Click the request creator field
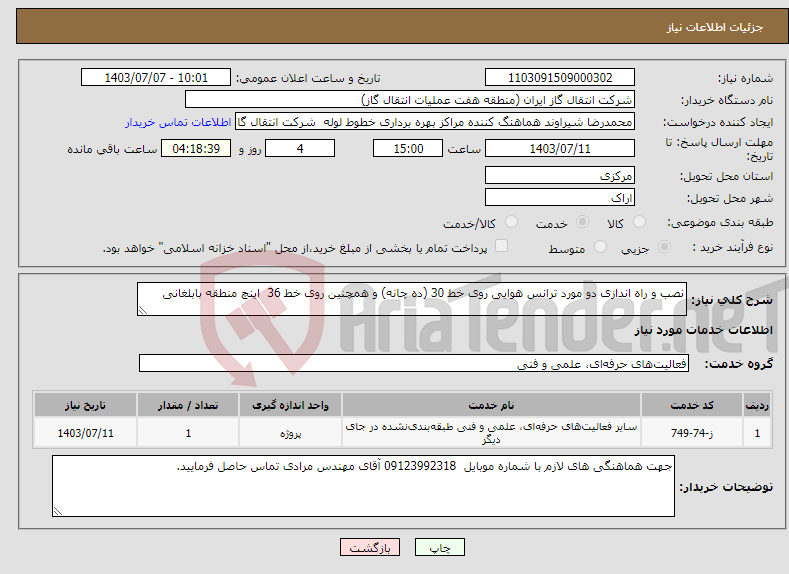Screen dimensions: 789x574 point(435,122)
